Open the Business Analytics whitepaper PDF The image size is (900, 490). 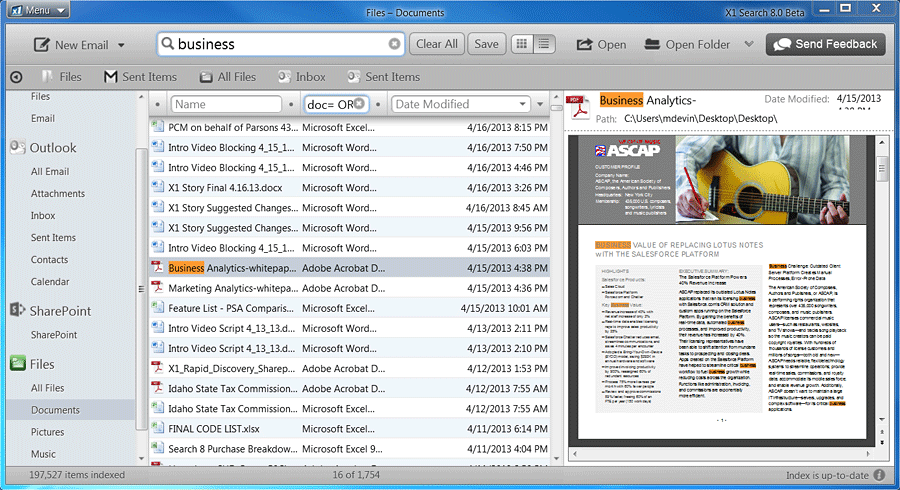click(x=232, y=268)
